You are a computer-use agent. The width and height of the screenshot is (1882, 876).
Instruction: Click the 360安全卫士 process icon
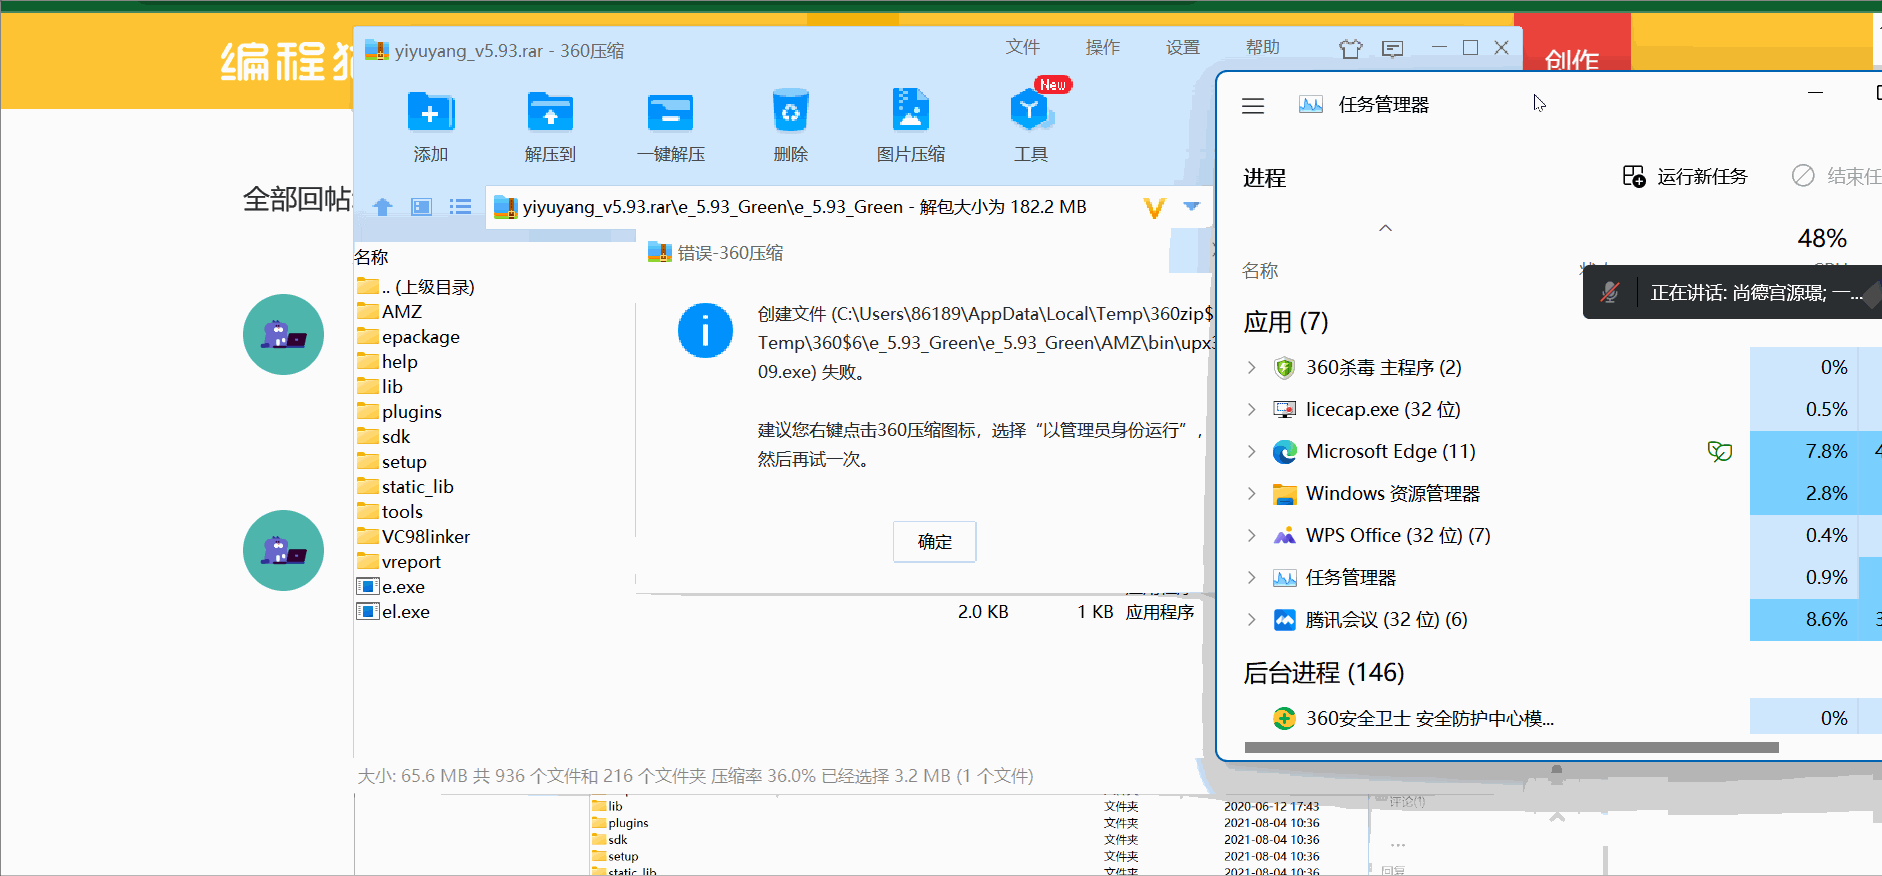pos(1284,718)
